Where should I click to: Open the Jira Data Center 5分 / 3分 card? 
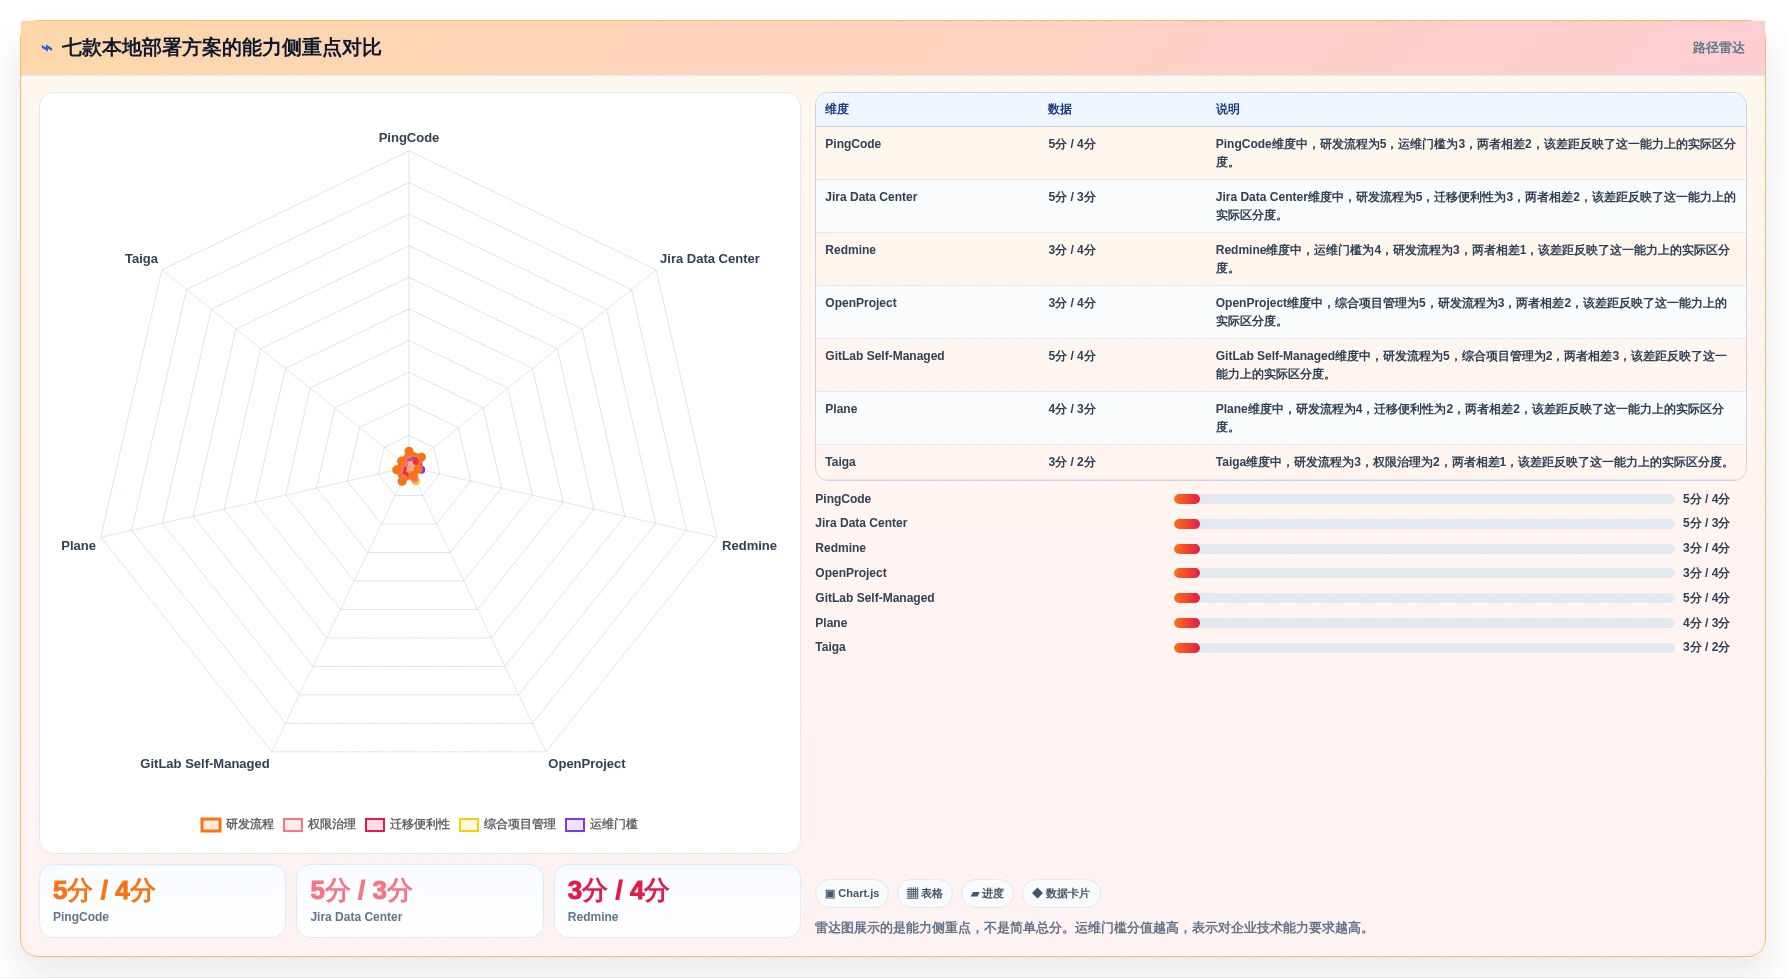click(420, 901)
